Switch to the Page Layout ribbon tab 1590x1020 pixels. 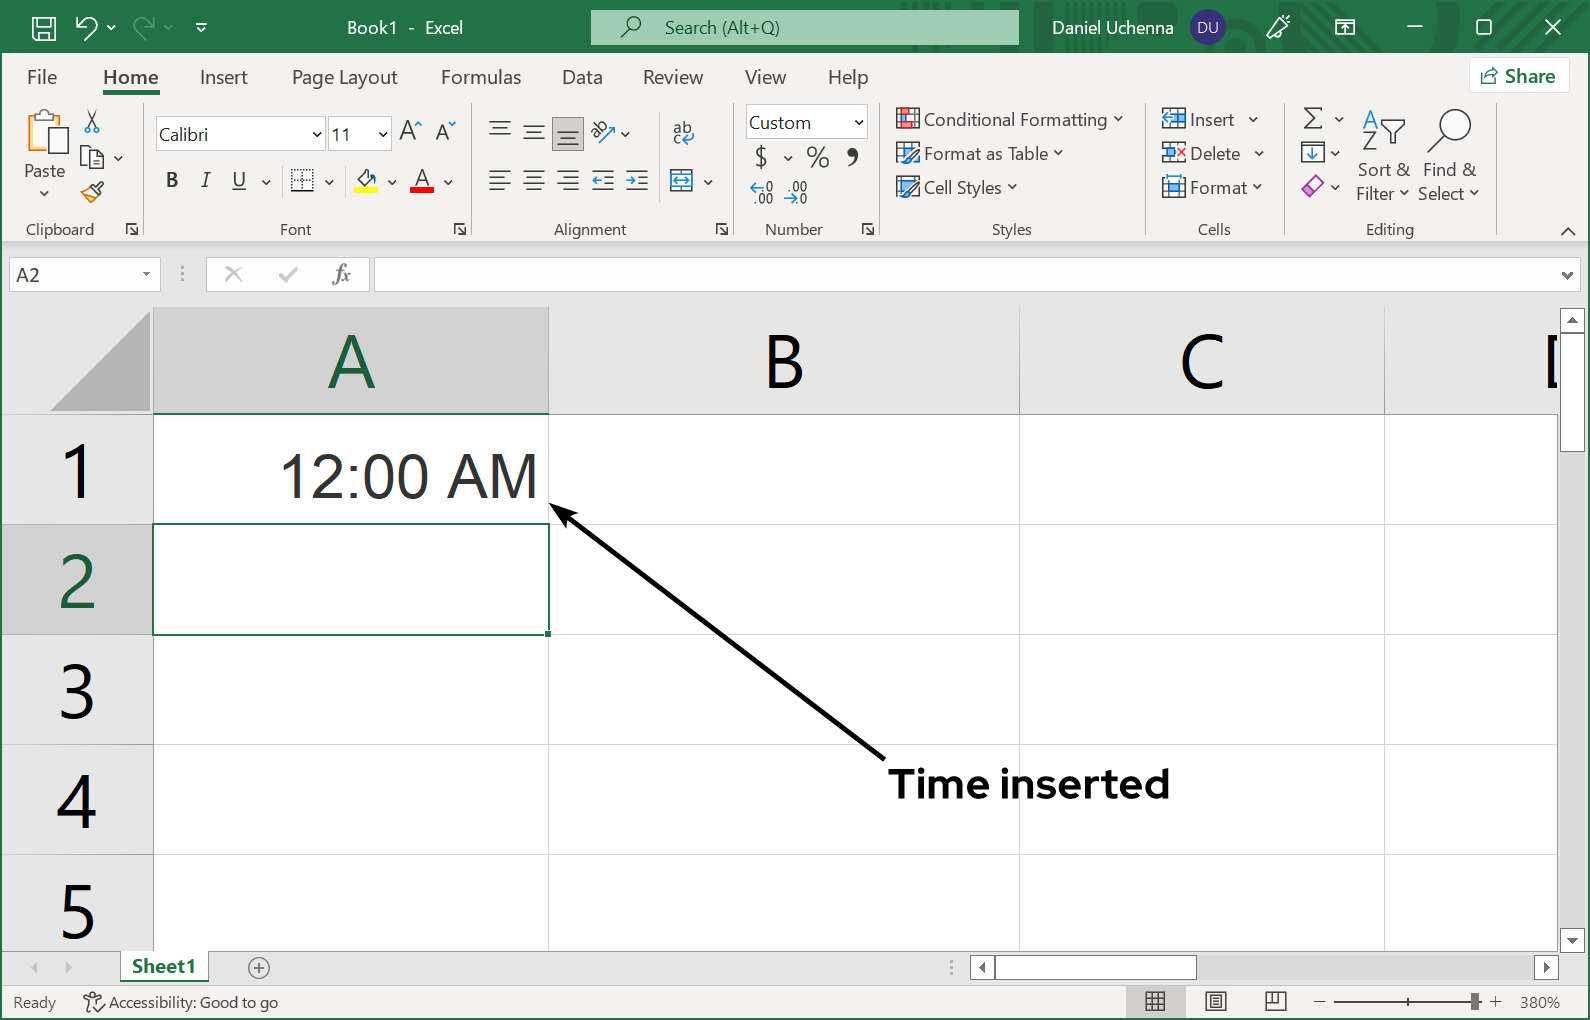344,77
